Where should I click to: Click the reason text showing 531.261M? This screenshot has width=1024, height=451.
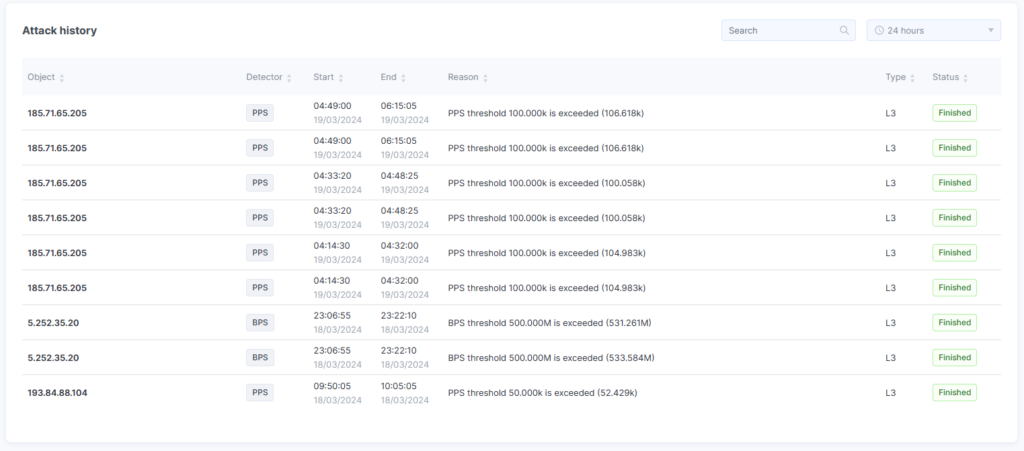pos(549,322)
